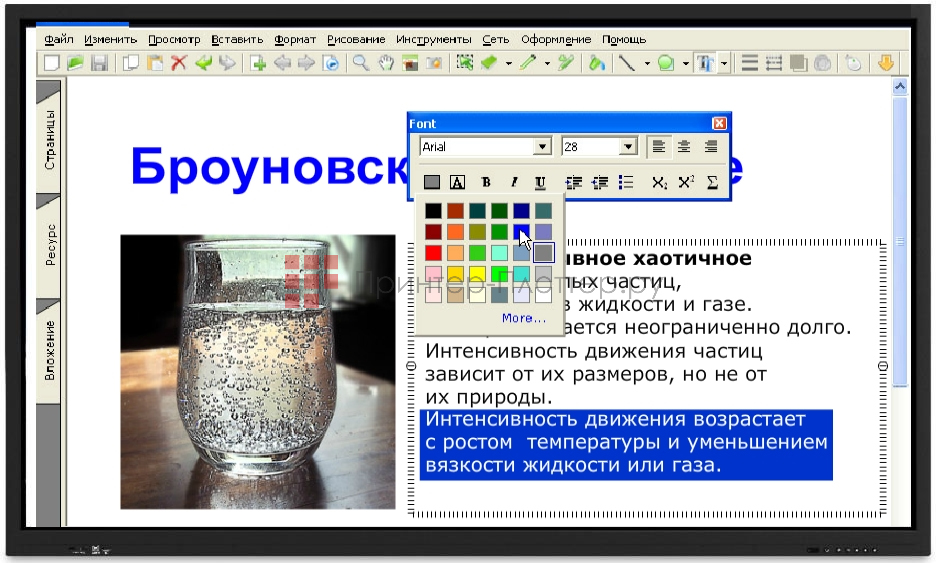Screen dimensions: 936x563
Task: Click the scroll up arrow of the vertical scrollbar
Action: [900, 87]
